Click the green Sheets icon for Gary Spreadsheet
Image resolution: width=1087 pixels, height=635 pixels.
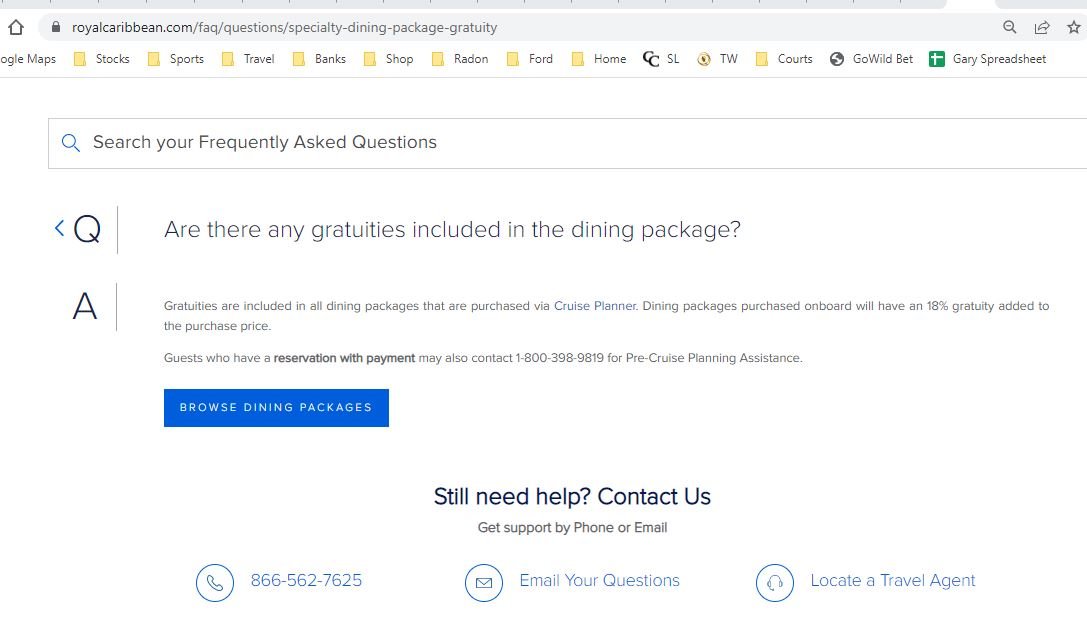click(937, 58)
